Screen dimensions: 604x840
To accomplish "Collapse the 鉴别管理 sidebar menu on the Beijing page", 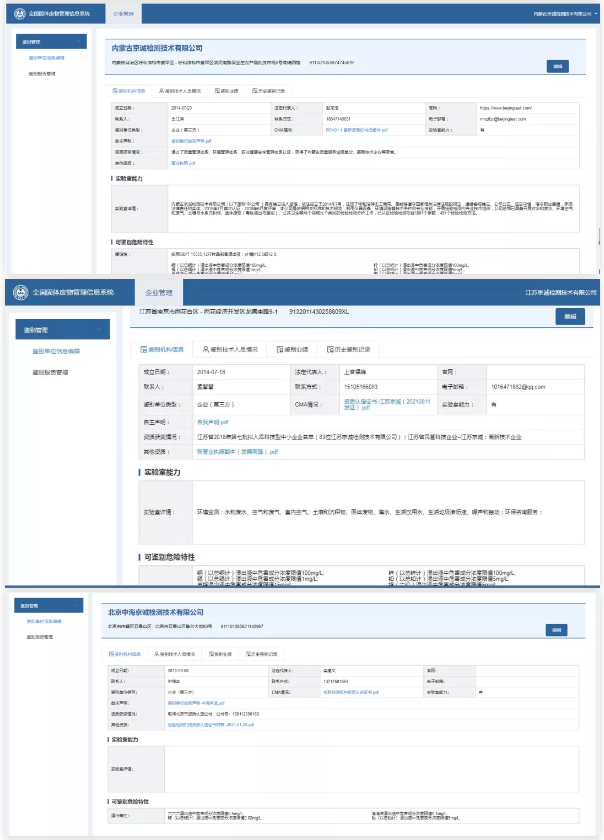I will tap(49, 605).
